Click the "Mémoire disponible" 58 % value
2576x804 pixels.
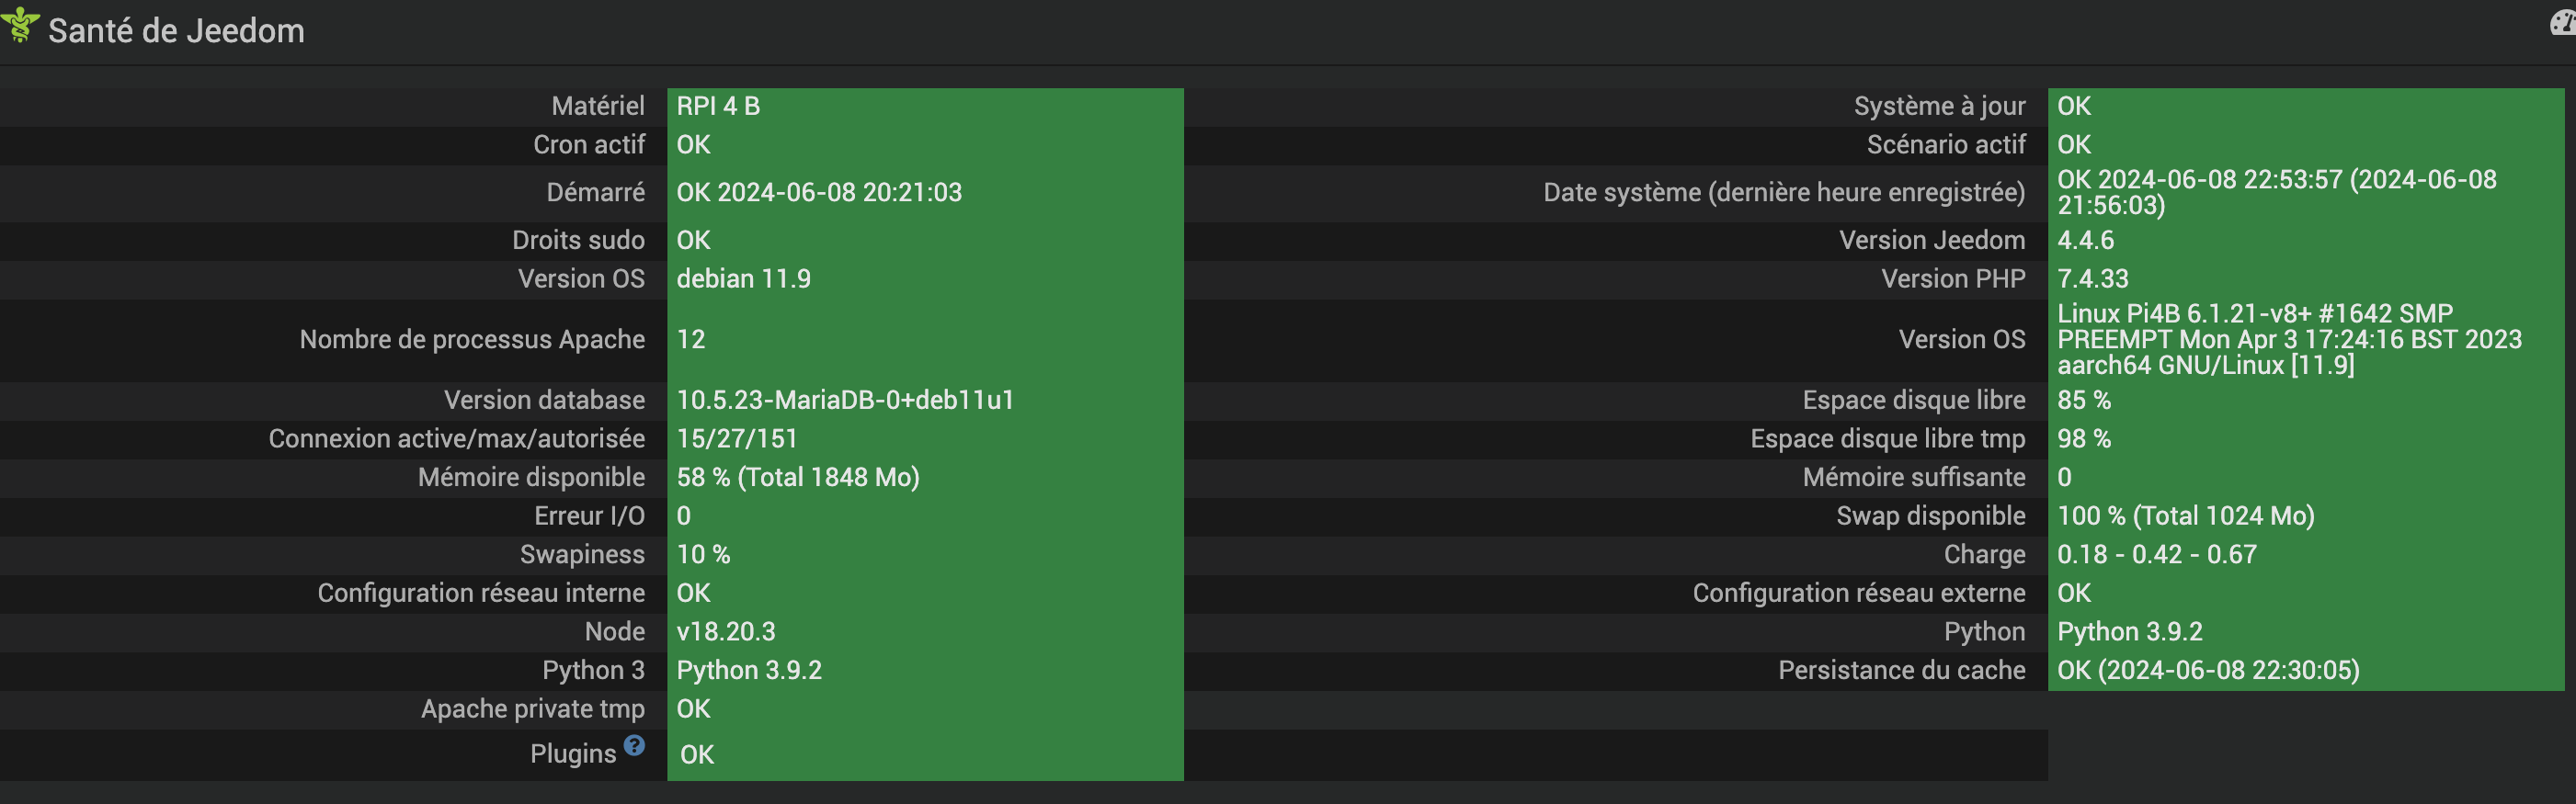797,477
